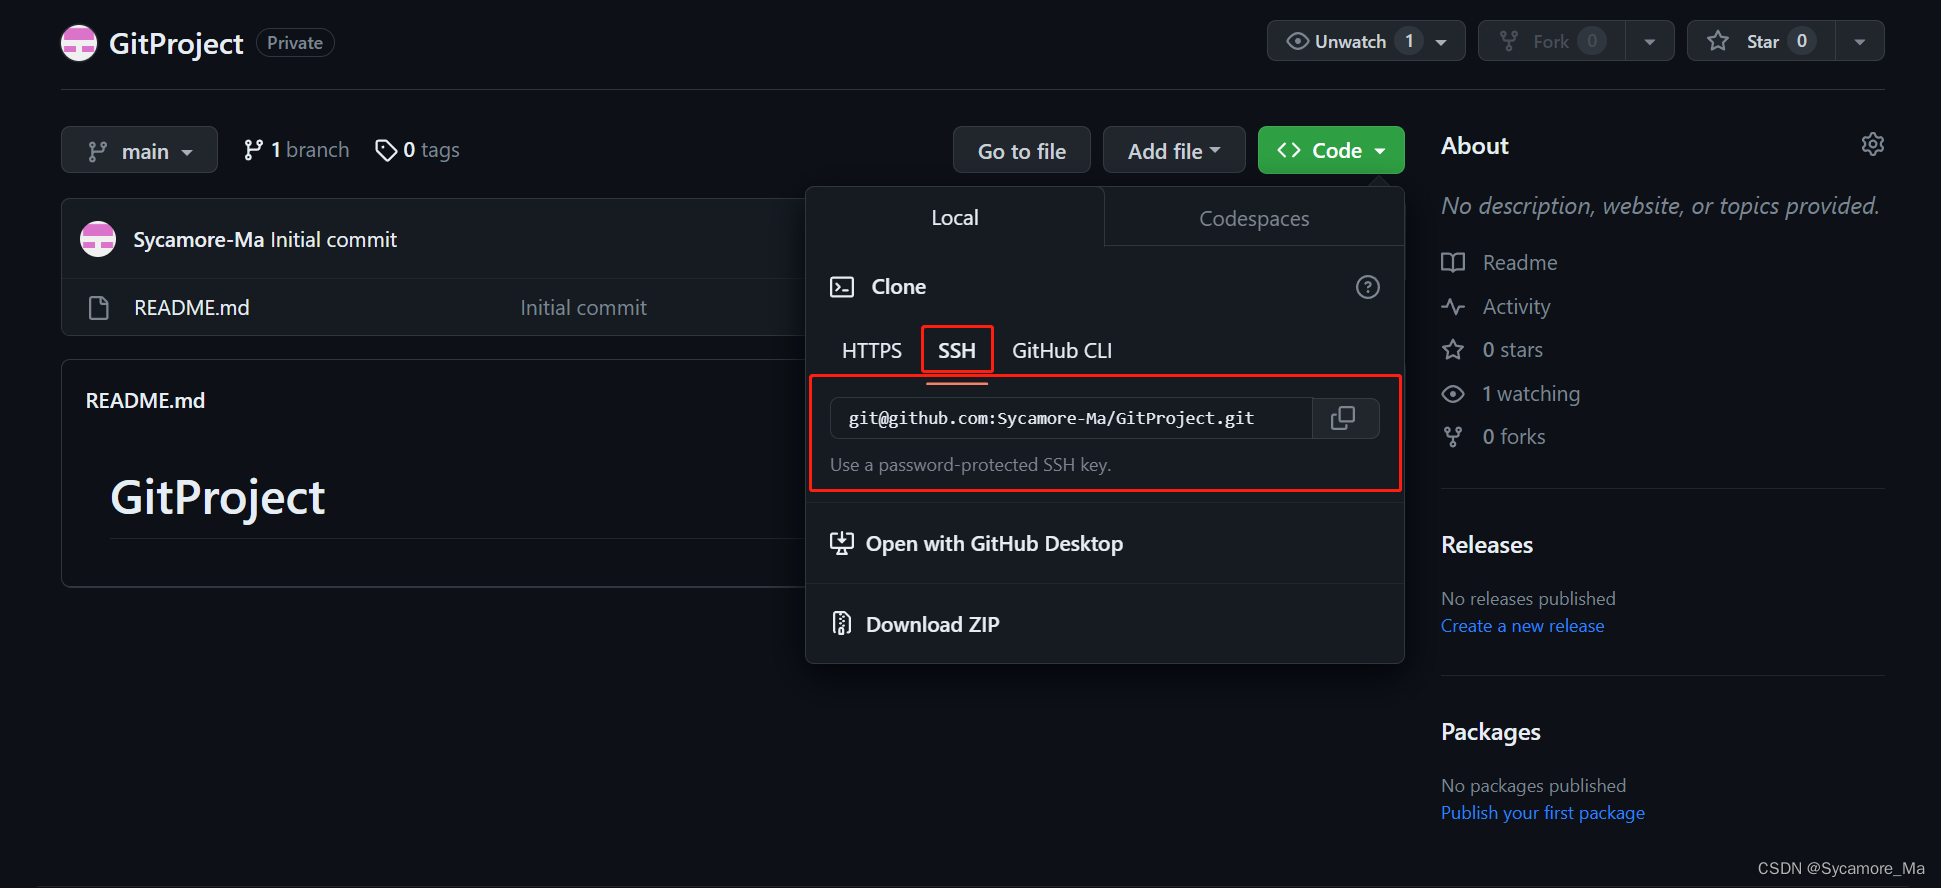
Task: Click the GitProject owner avatar icon
Action: pos(79,43)
